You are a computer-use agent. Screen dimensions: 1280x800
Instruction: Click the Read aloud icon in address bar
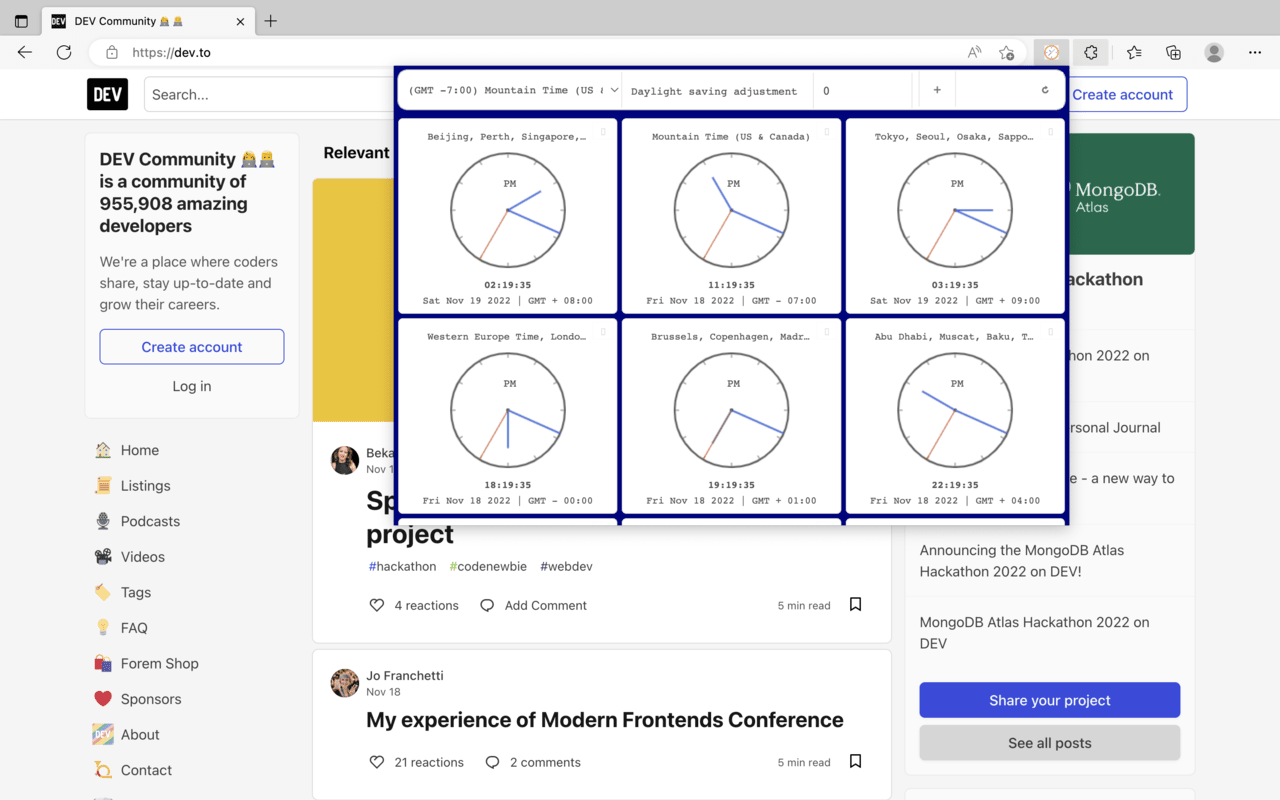[x=974, y=52]
